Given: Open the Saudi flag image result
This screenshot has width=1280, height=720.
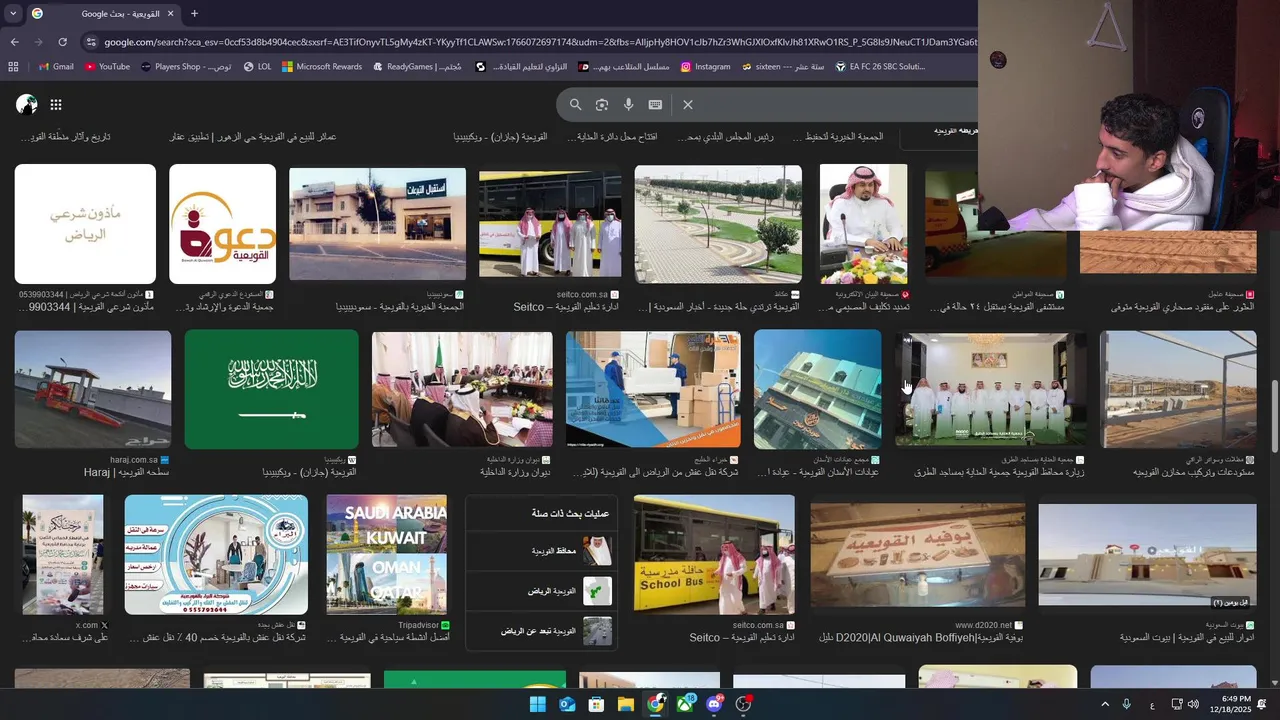Looking at the screenshot, I should pyautogui.click(x=271, y=389).
